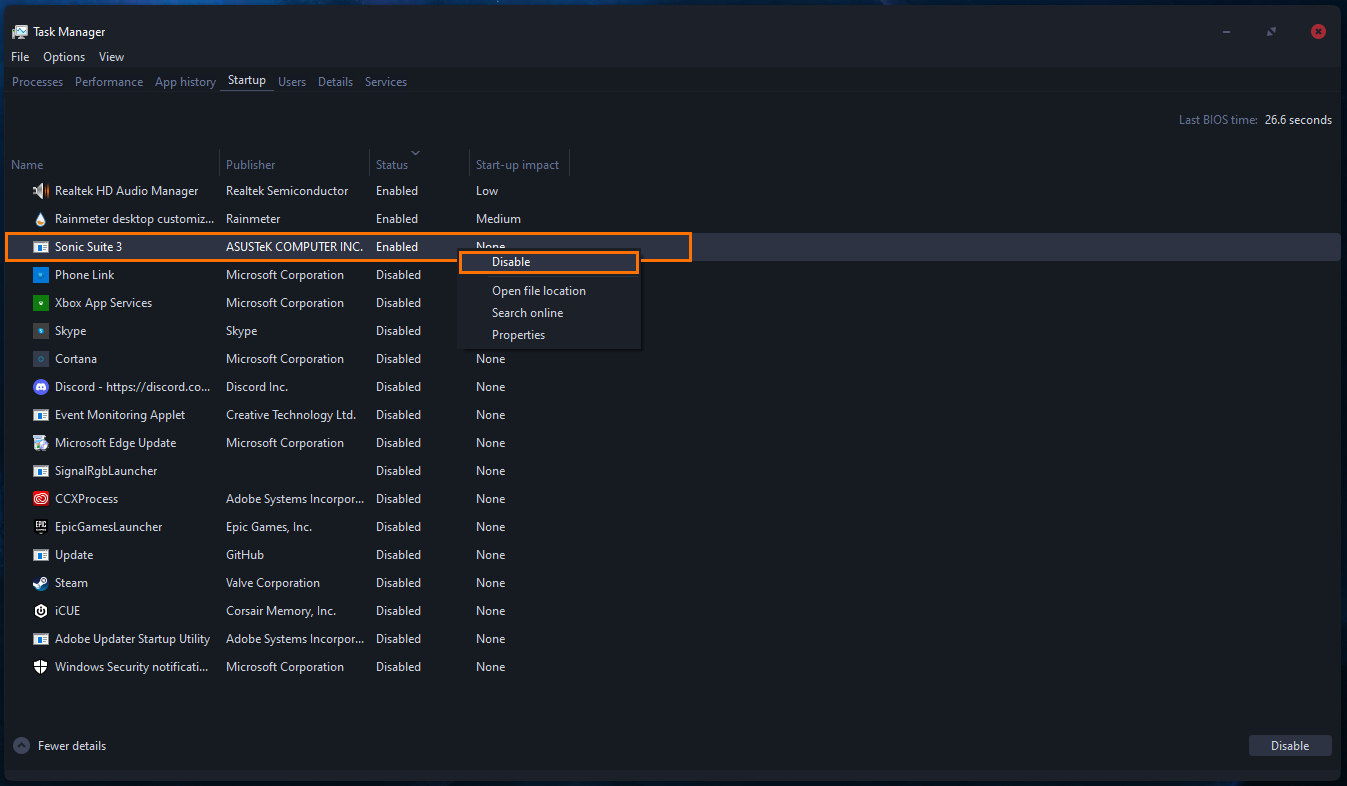Select the Discord startup entry name
The width and height of the screenshot is (1347, 786).
(x=133, y=387)
